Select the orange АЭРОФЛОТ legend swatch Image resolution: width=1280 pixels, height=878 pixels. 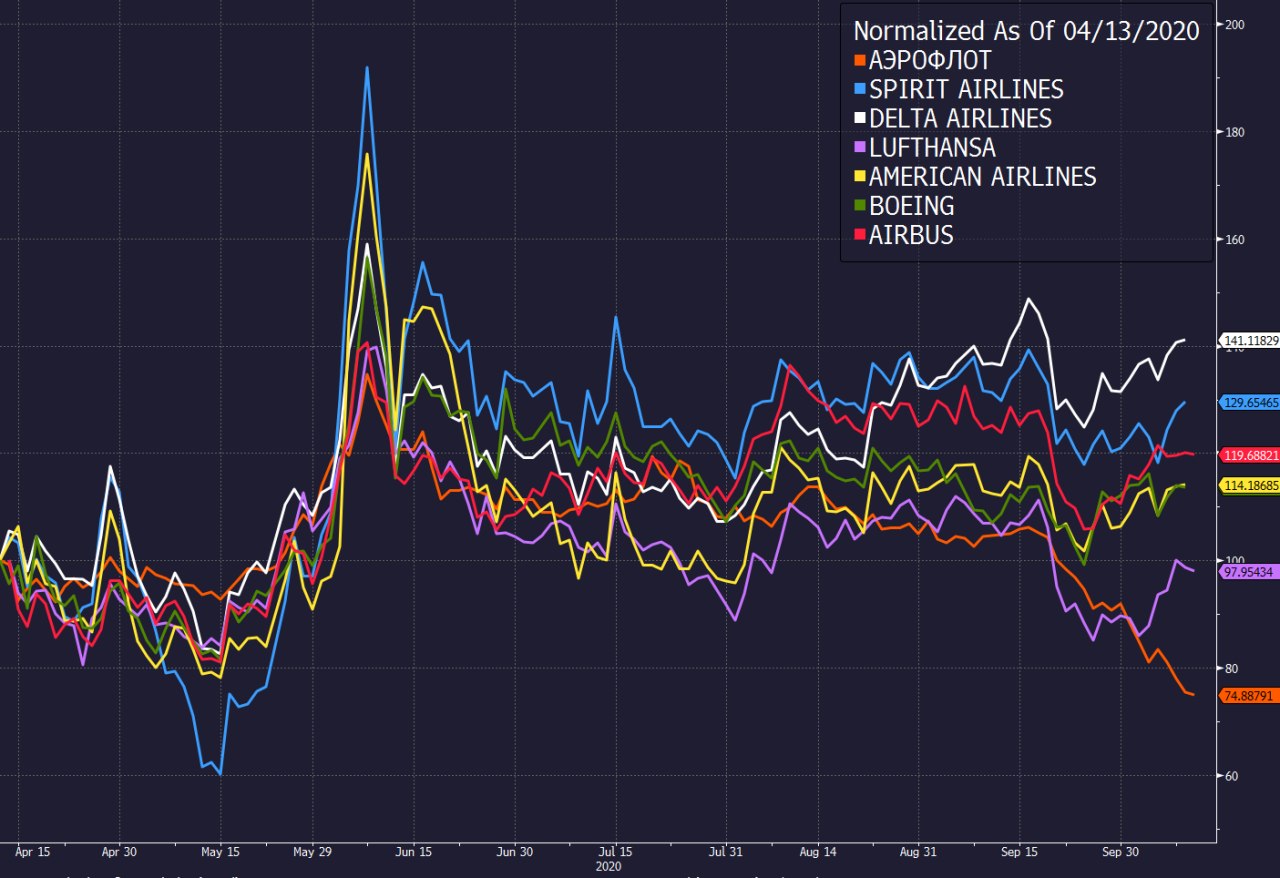tap(859, 61)
